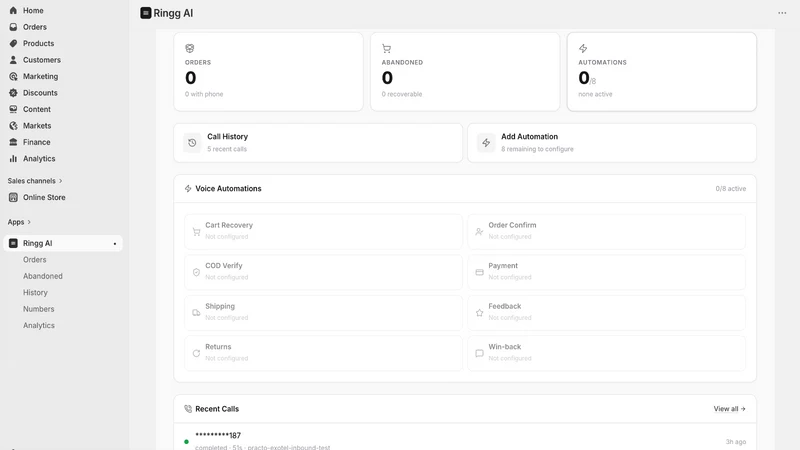Open the Cart Recovery automation card
800x450 pixels.
click(x=323, y=232)
